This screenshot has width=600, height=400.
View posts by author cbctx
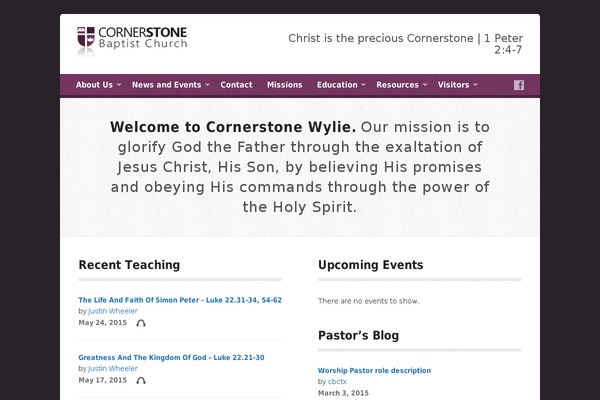(x=337, y=381)
